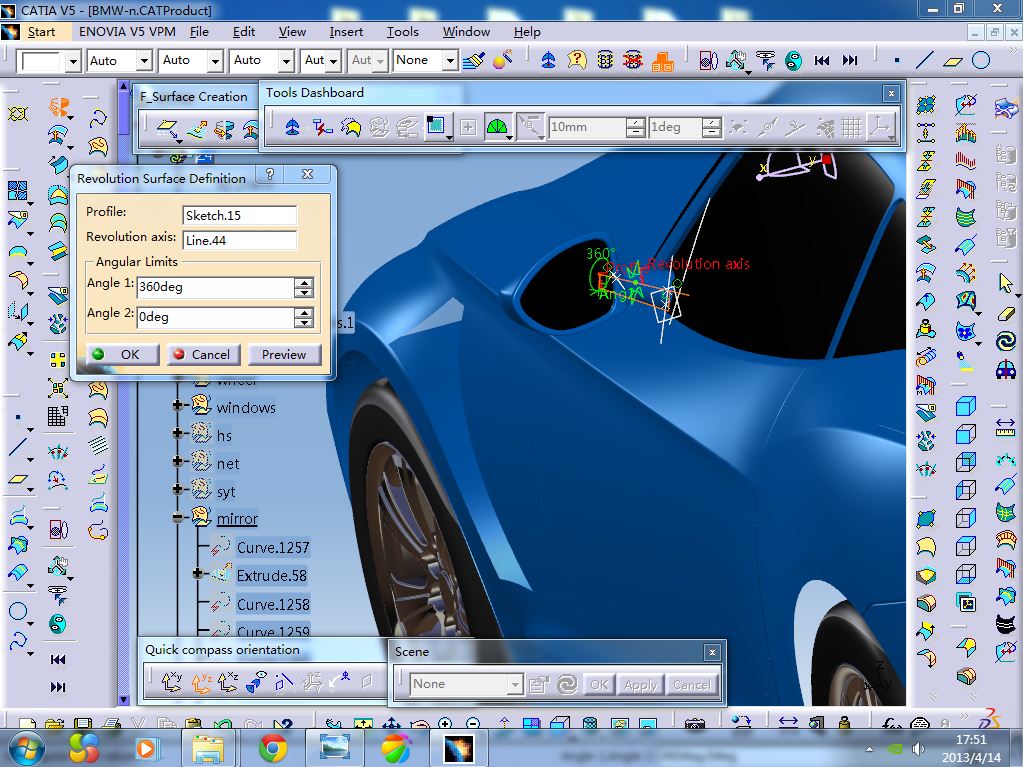Click the camera capture icon in bottom toolbar

coord(694,723)
